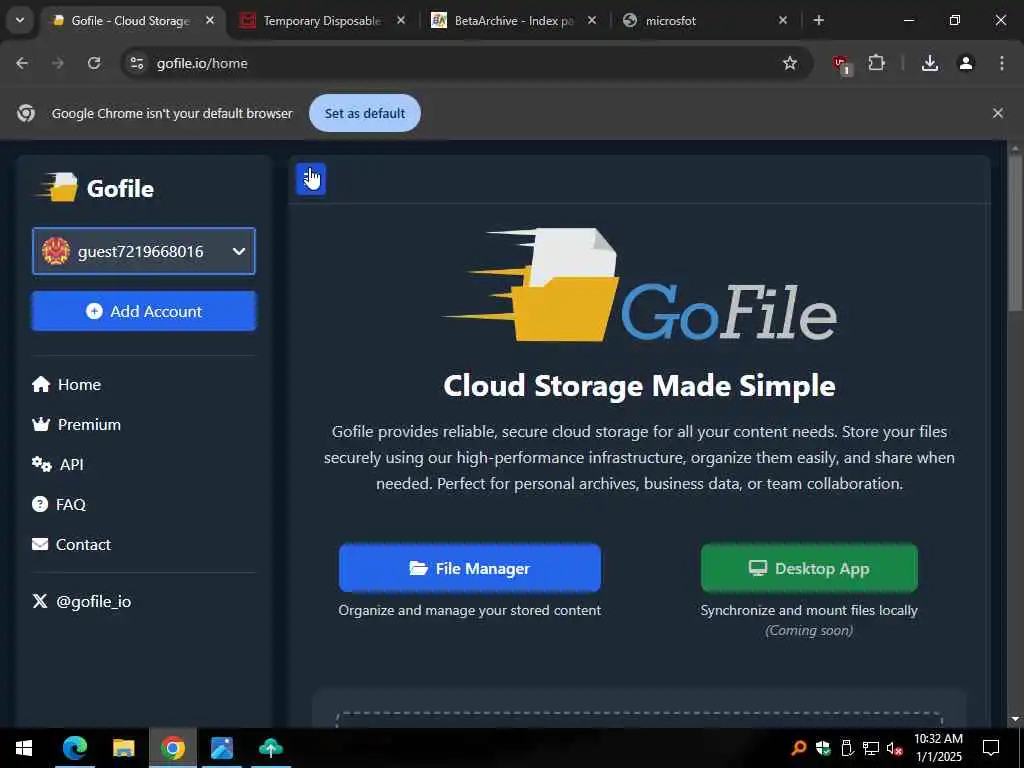Open FAQ in the sidebar
Viewport: 1024px width, 768px height.
coord(59,504)
